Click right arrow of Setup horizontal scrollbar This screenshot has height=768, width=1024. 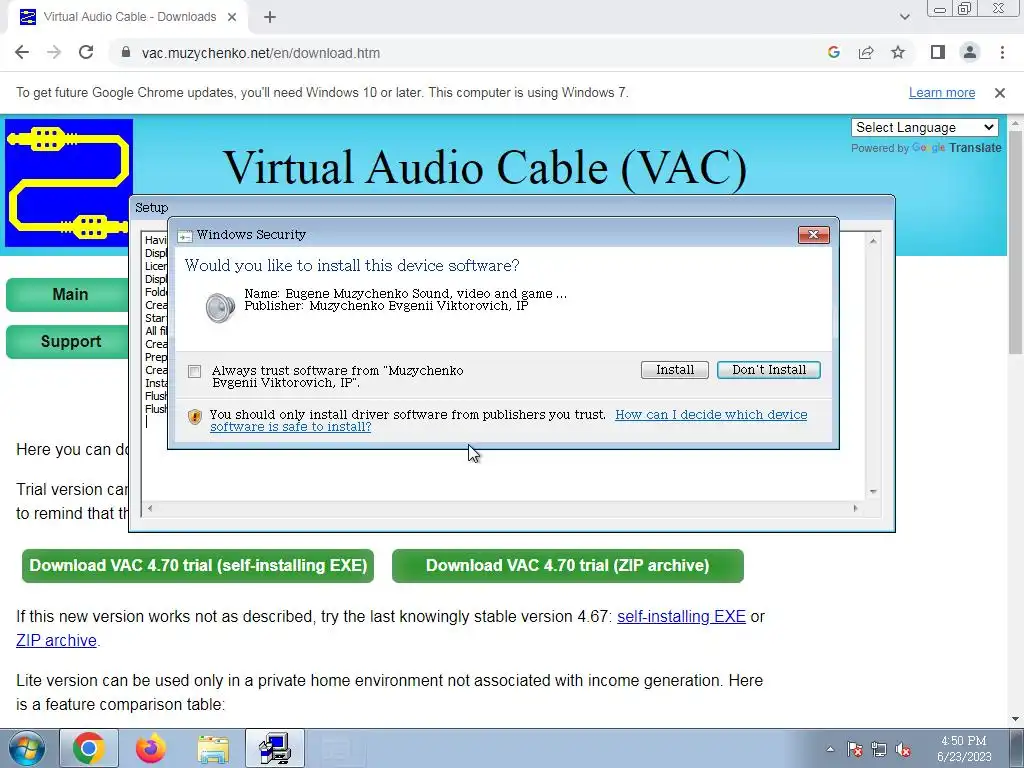(x=856, y=508)
